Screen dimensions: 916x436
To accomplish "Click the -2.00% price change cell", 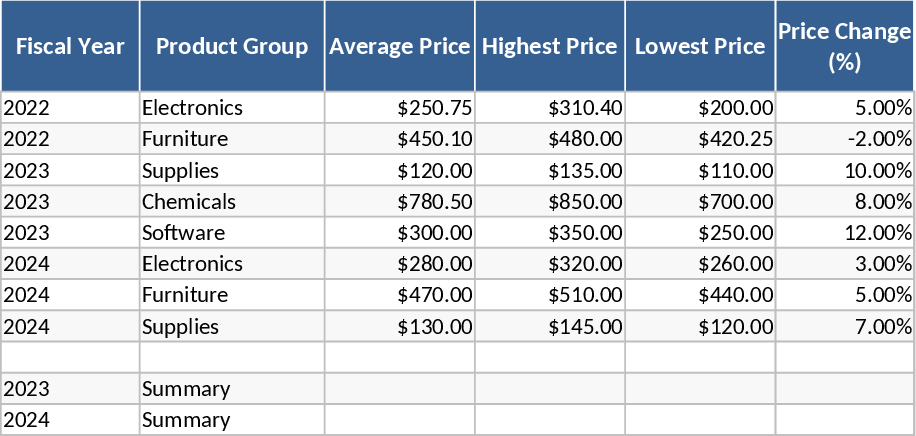I will coord(845,138).
